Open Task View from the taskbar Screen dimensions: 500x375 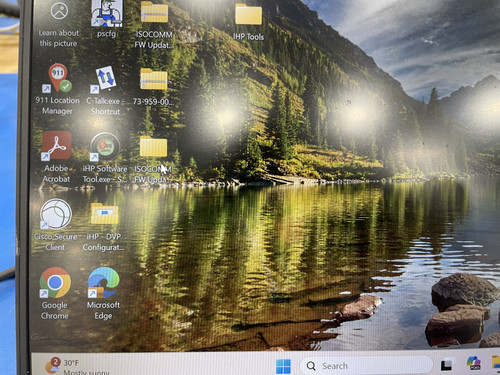point(447,365)
